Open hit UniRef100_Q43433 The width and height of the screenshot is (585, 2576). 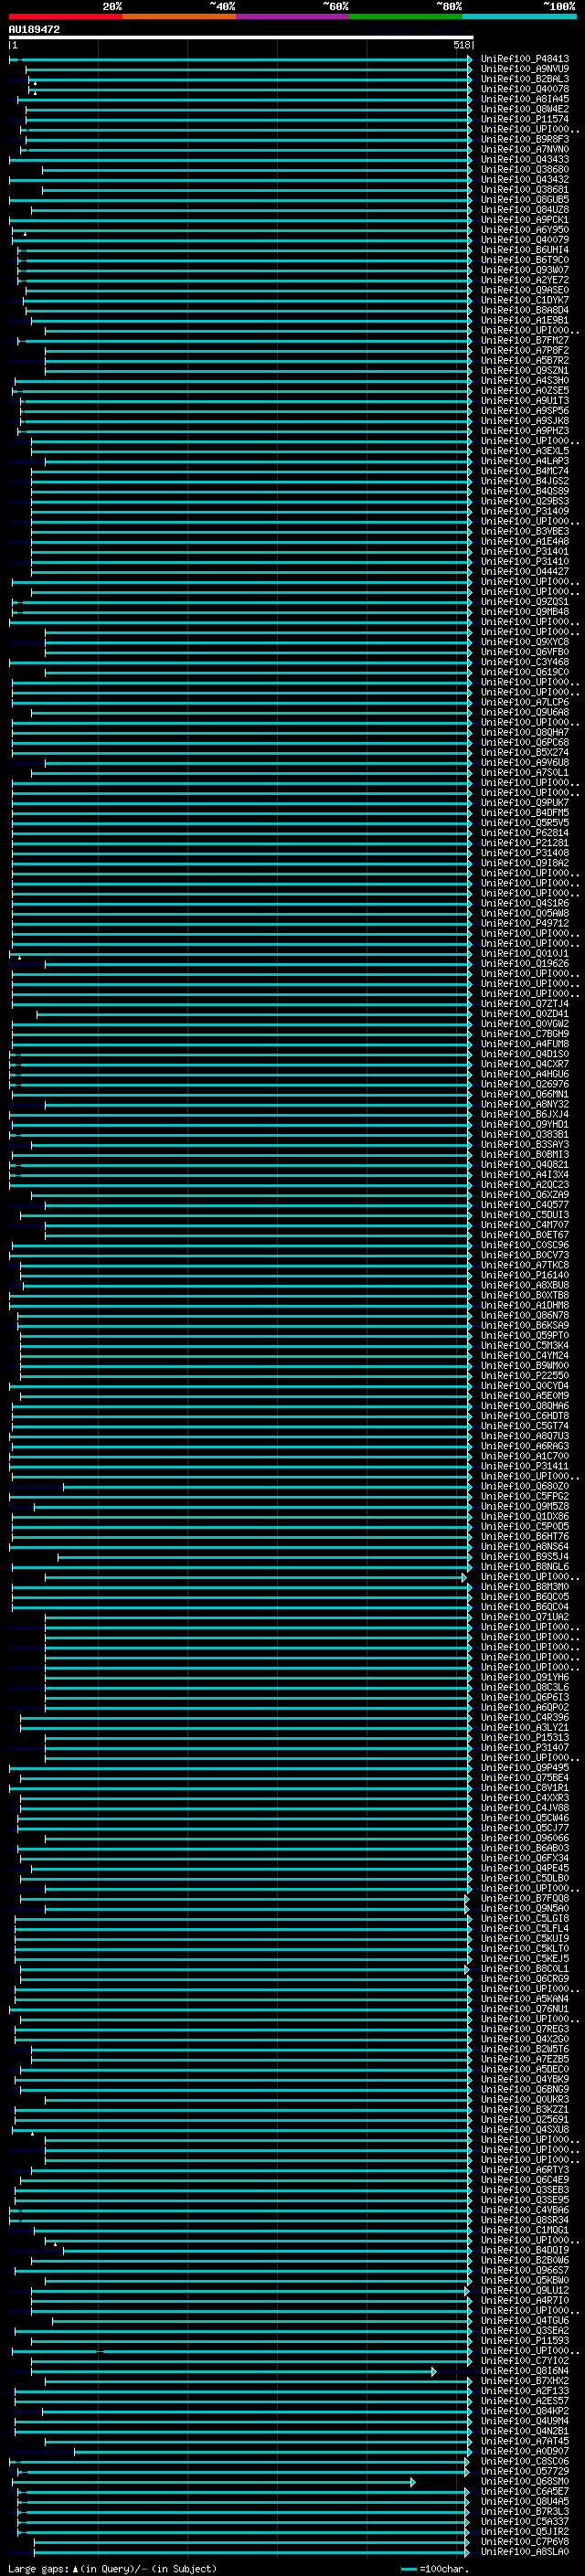point(525,160)
